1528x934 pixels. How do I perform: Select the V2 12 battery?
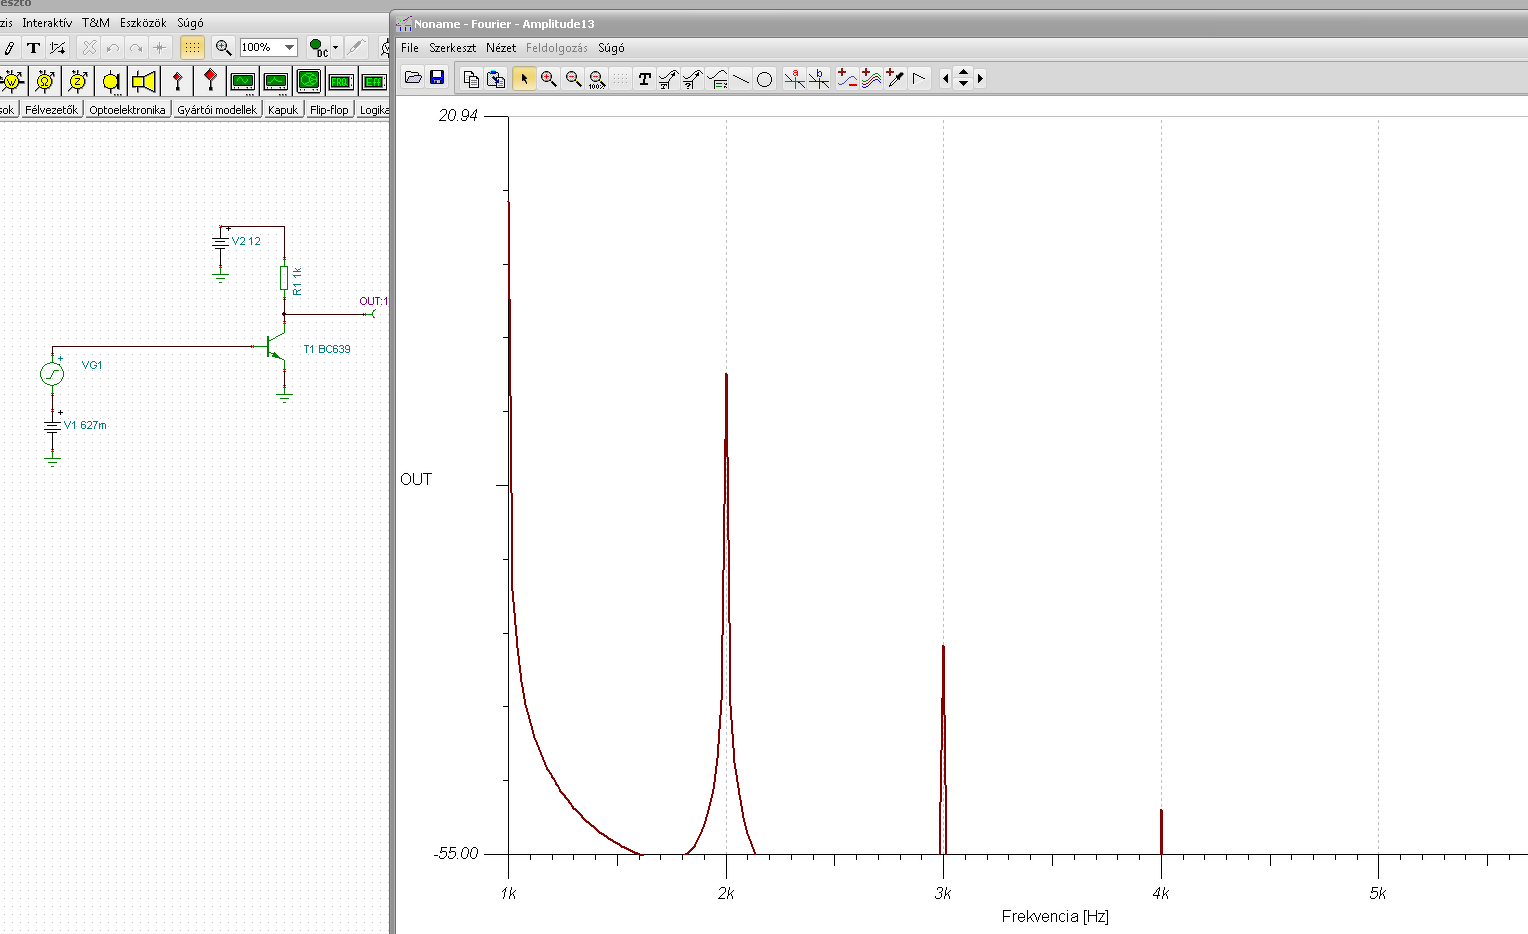(x=221, y=241)
